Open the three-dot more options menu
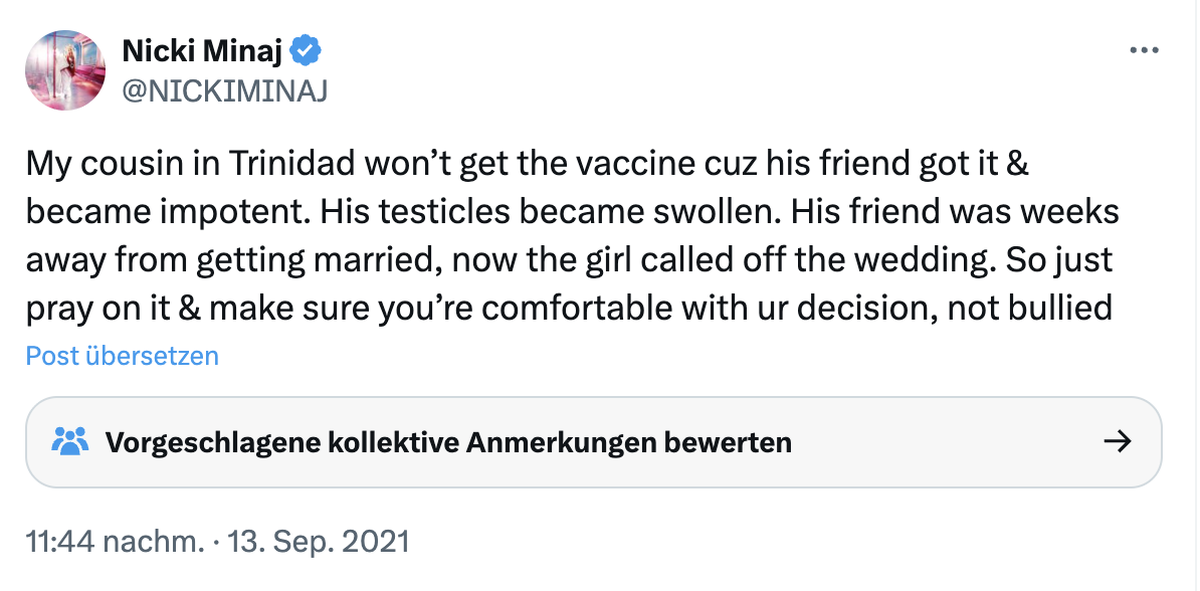 (x=1144, y=50)
